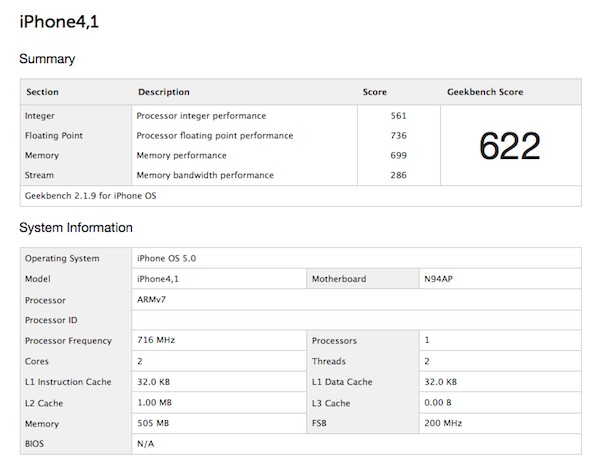Viewport: 600px width, 465px height.
Task: Click the Description column header
Action: [x=164, y=92]
